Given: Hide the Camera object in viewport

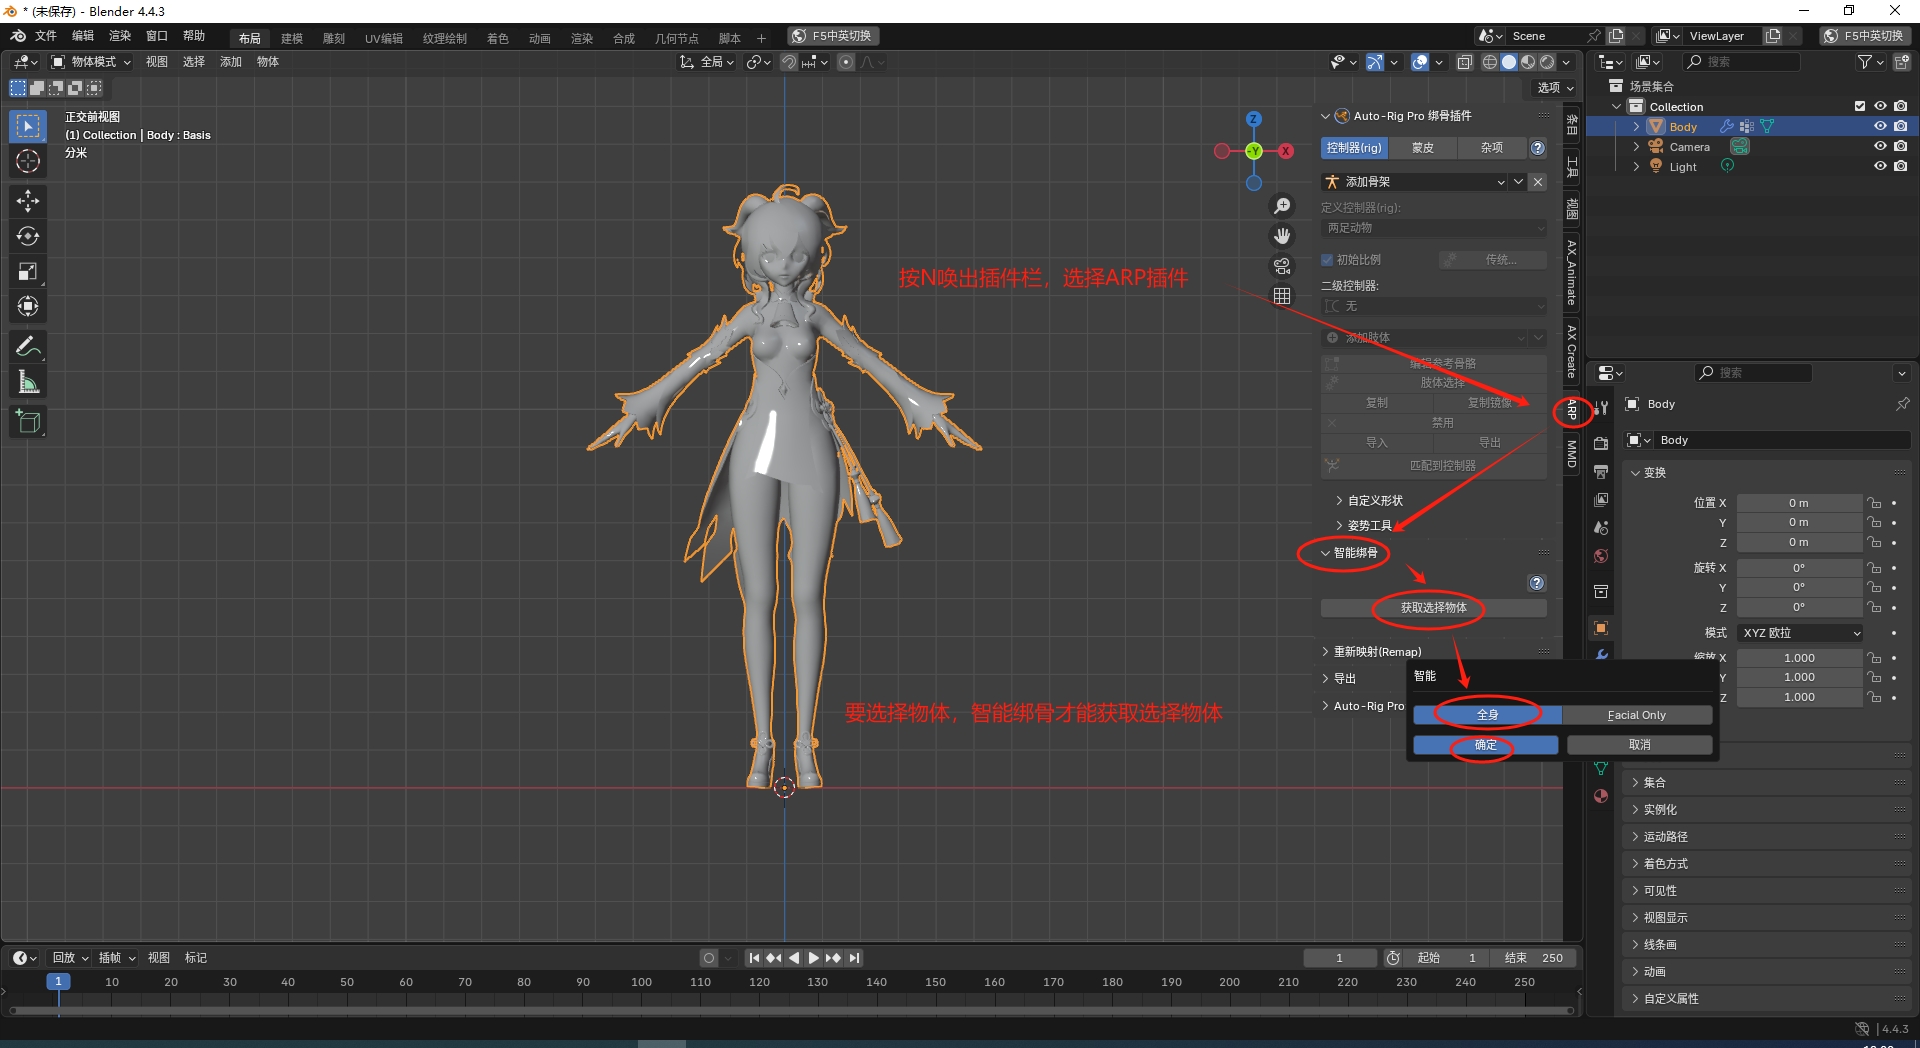Looking at the screenshot, I should click(x=1880, y=147).
